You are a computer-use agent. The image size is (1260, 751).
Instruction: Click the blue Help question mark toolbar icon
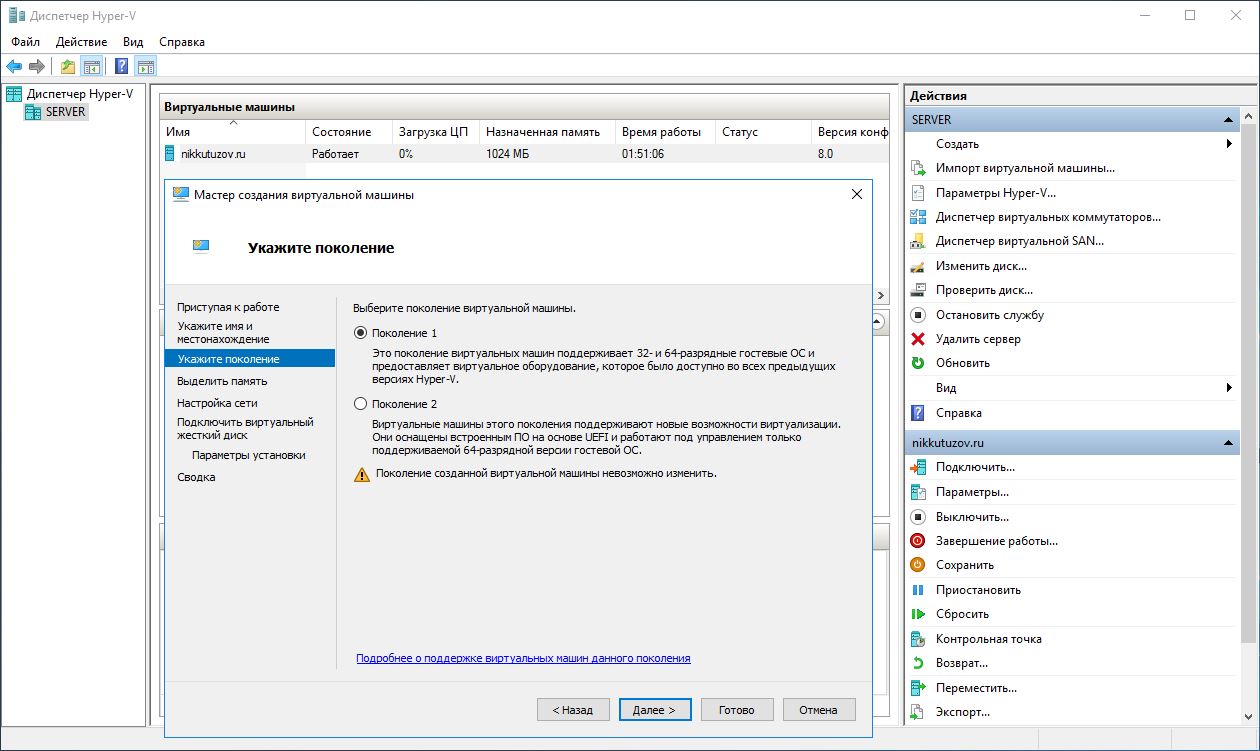(121, 67)
